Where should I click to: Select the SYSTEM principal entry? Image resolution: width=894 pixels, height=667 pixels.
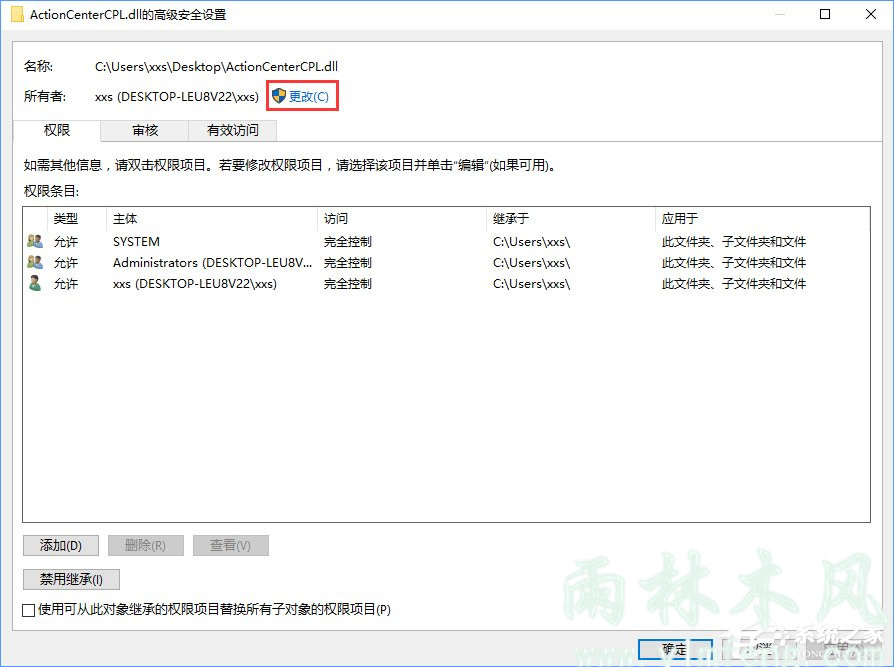(136, 242)
